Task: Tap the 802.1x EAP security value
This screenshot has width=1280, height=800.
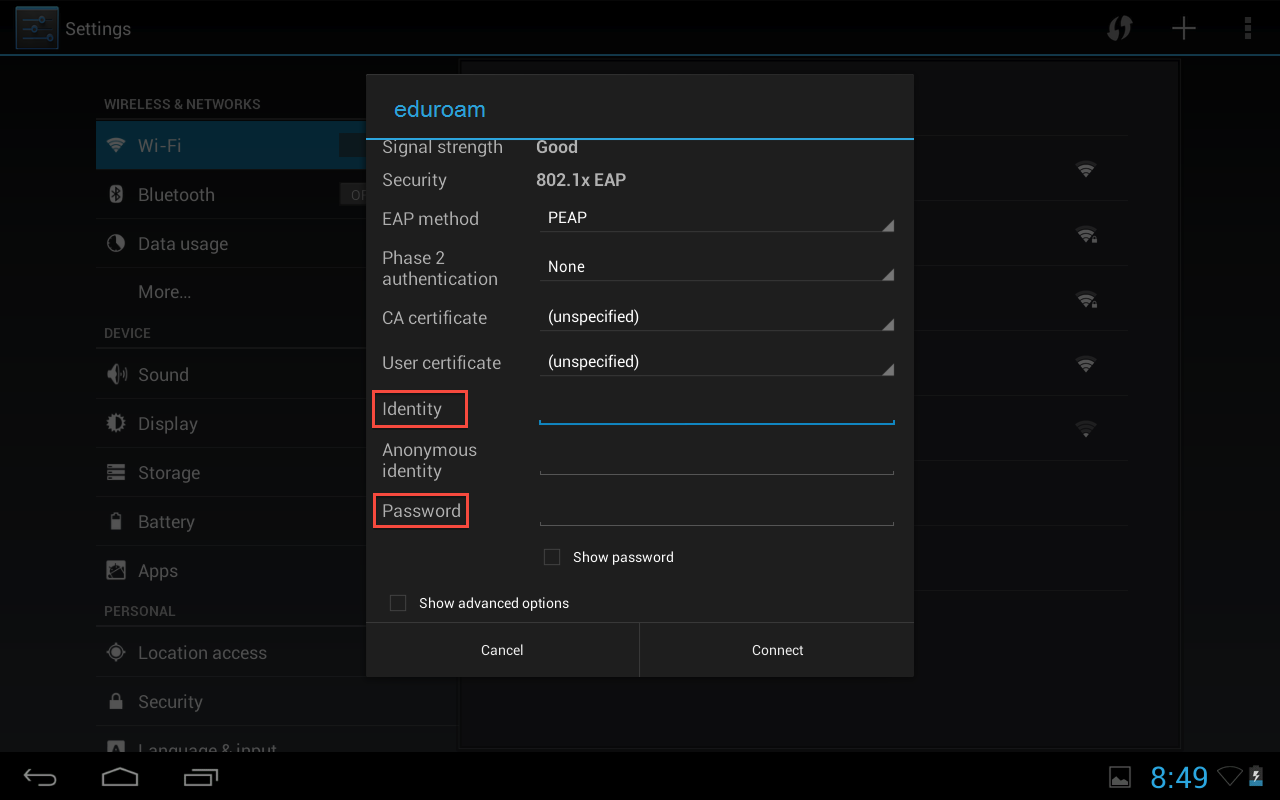Action: click(581, 180)
